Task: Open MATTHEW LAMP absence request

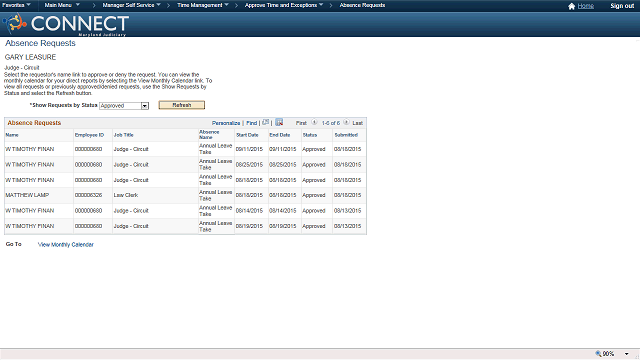Action: (27, 195)
